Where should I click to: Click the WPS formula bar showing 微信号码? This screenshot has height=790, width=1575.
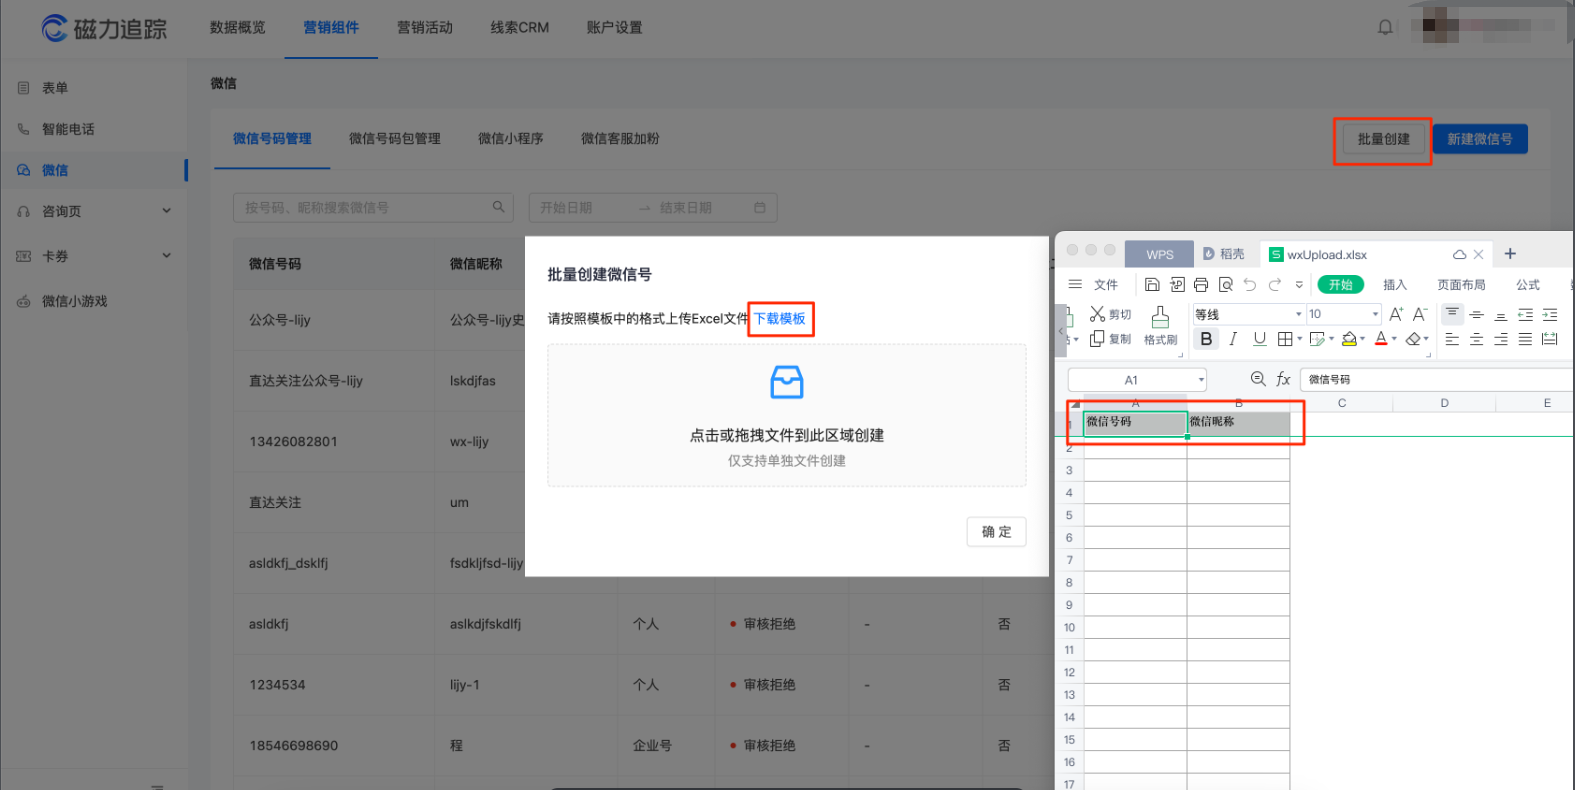[x=1436, y=380]
